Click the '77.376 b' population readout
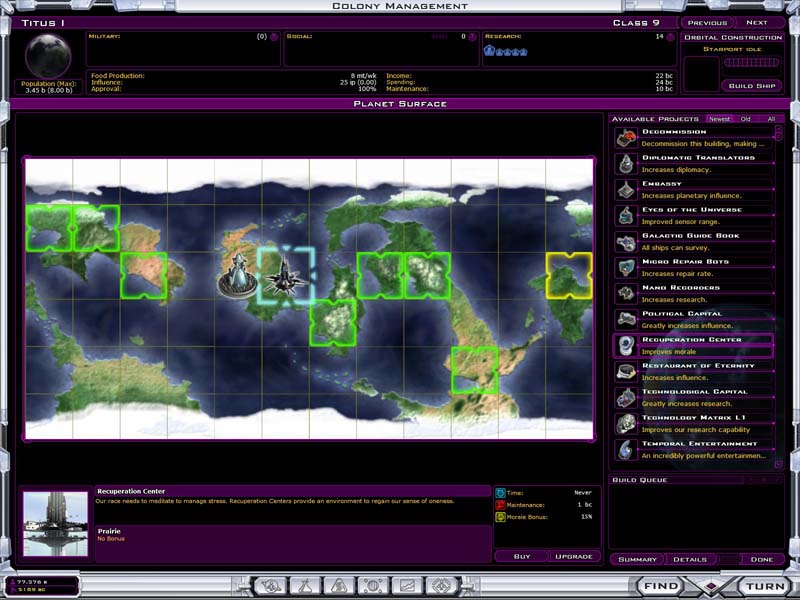 click(32, 582)
